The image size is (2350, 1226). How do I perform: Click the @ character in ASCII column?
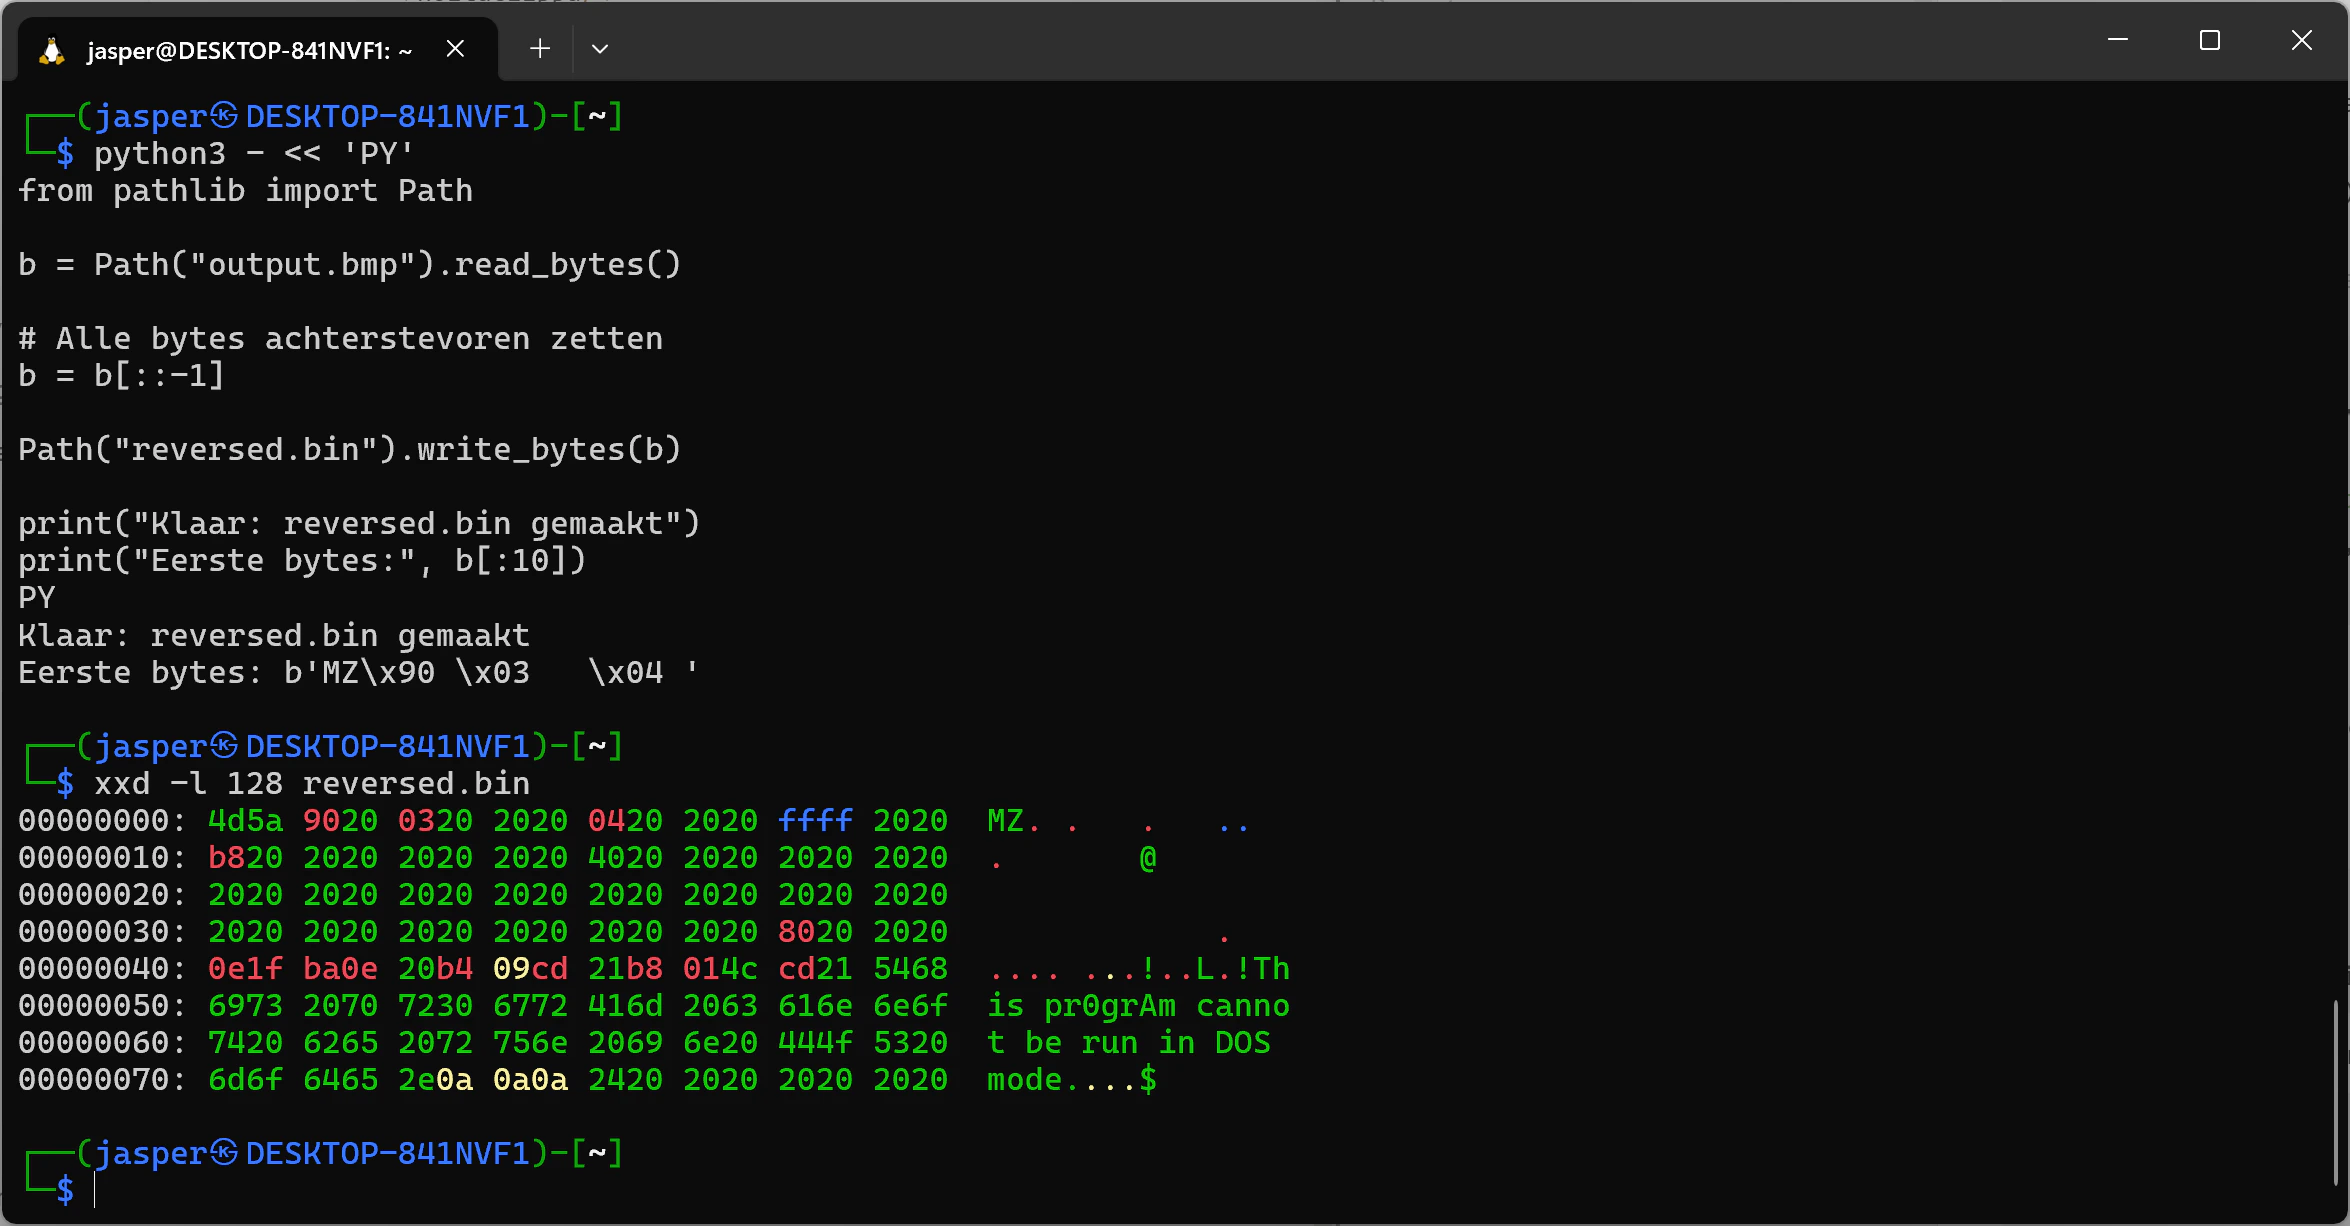tap(1148, 857)
